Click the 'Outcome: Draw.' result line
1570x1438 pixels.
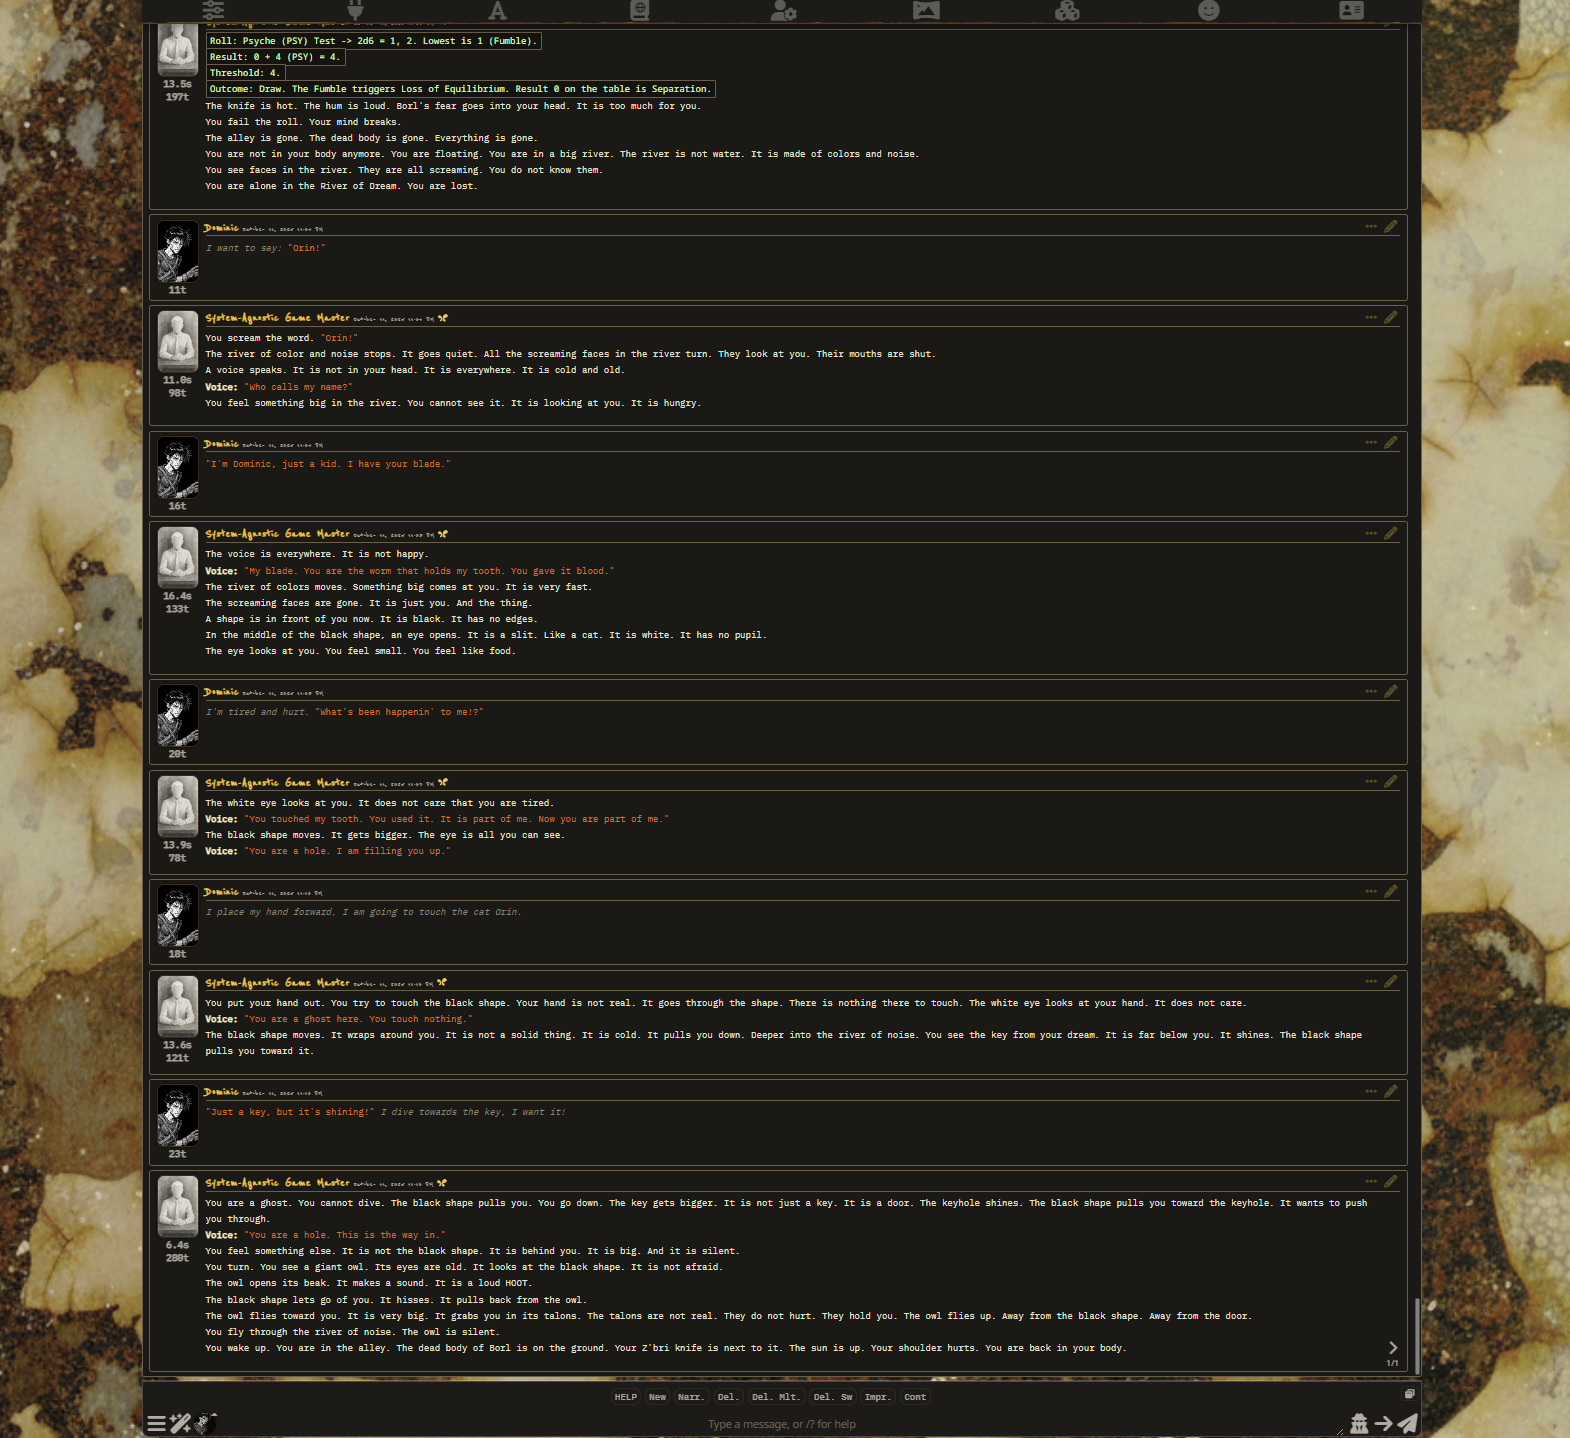pyautogui.click(x=460, y=89)
